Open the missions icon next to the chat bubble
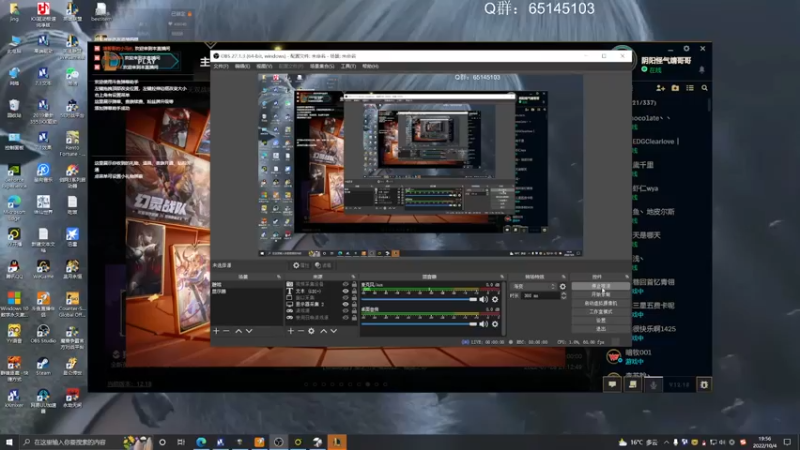This screenshot has height=450, width=800. point(633,385)
